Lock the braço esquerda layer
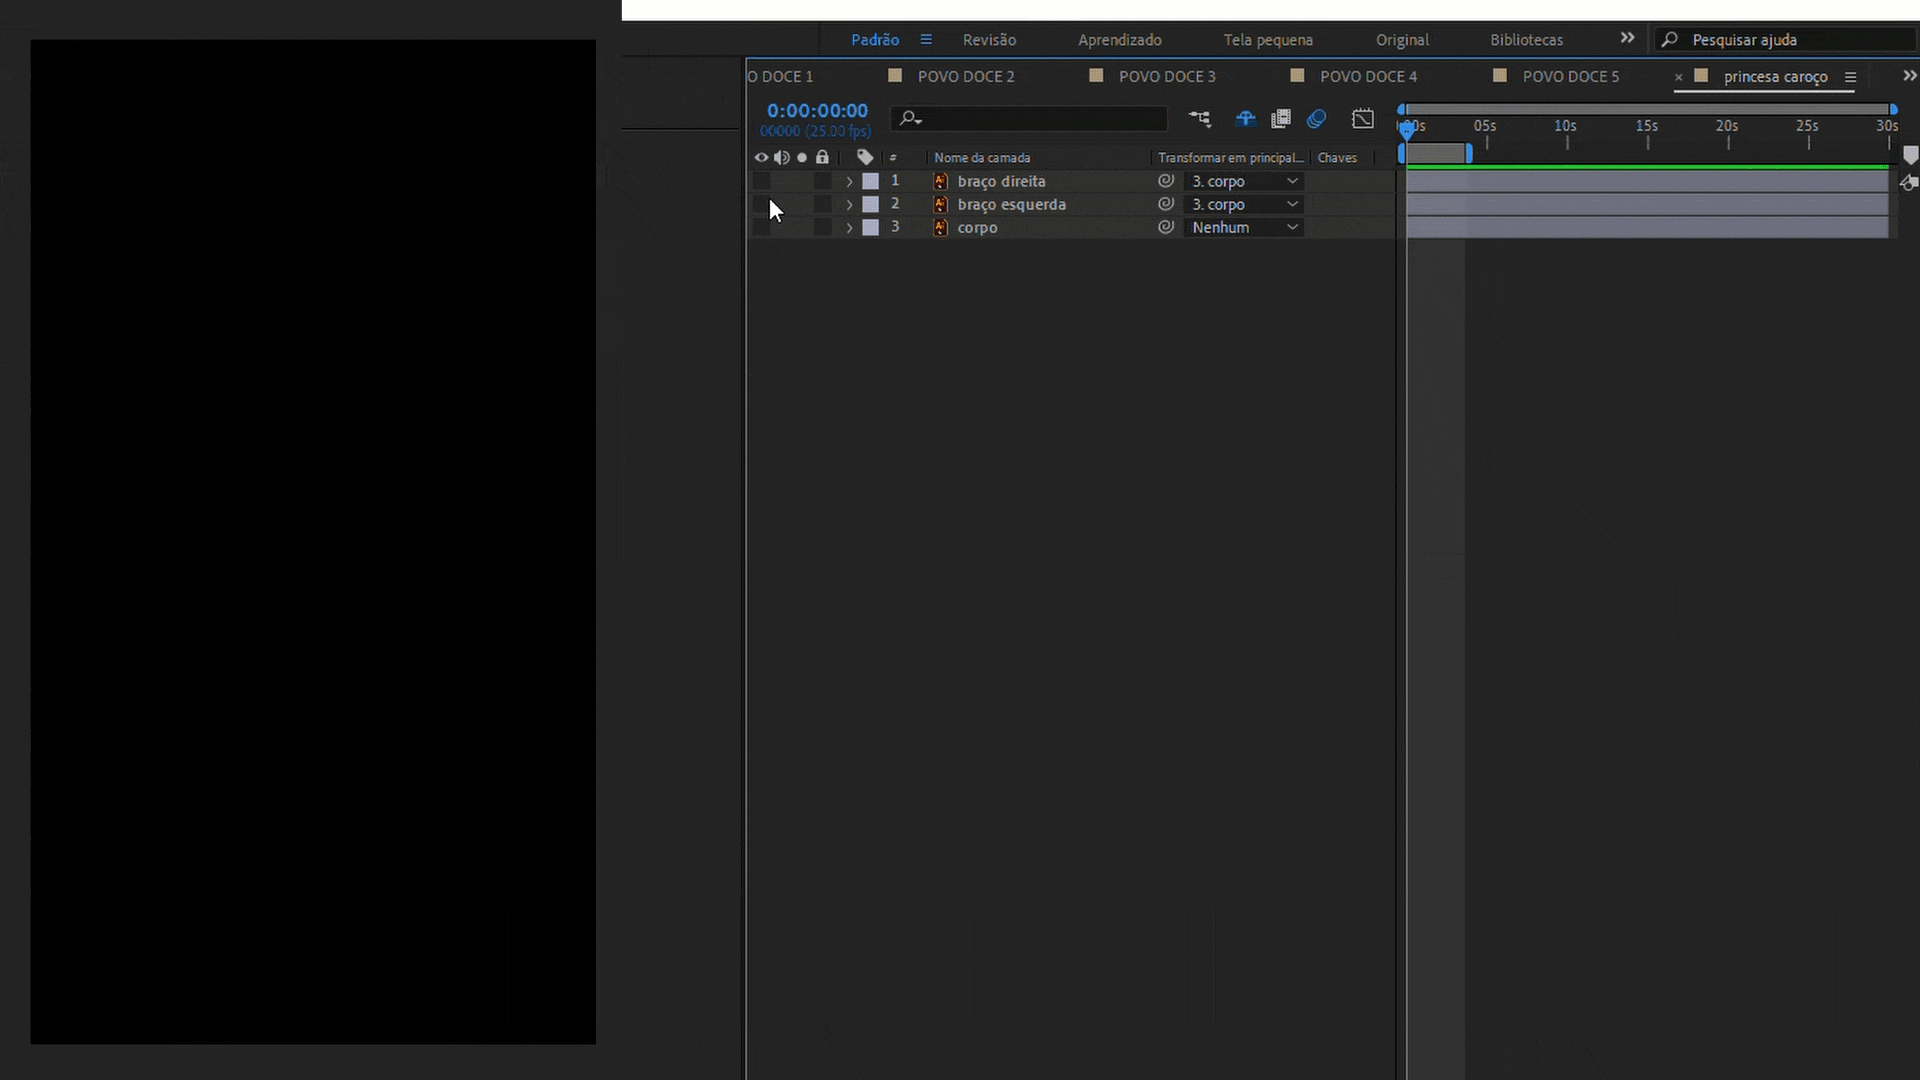The height and width of the screenshot is (1080, 1920). coord(822,204)
